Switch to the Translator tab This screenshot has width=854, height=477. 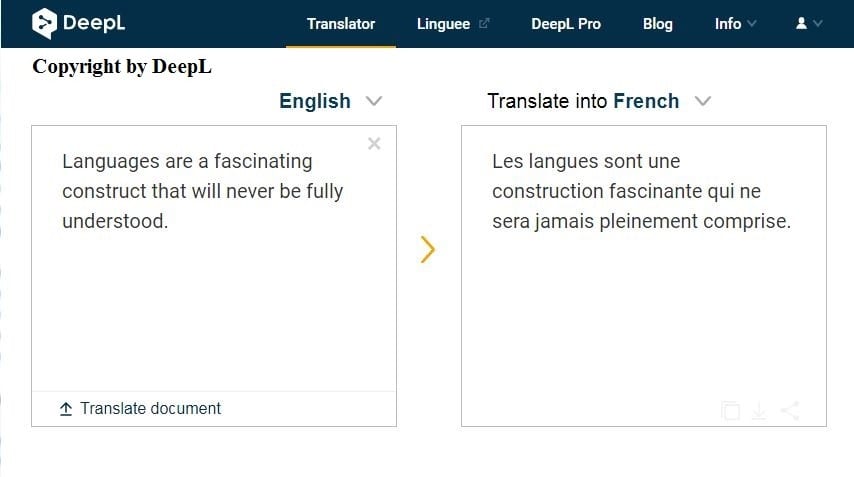(x=341, y=23)
